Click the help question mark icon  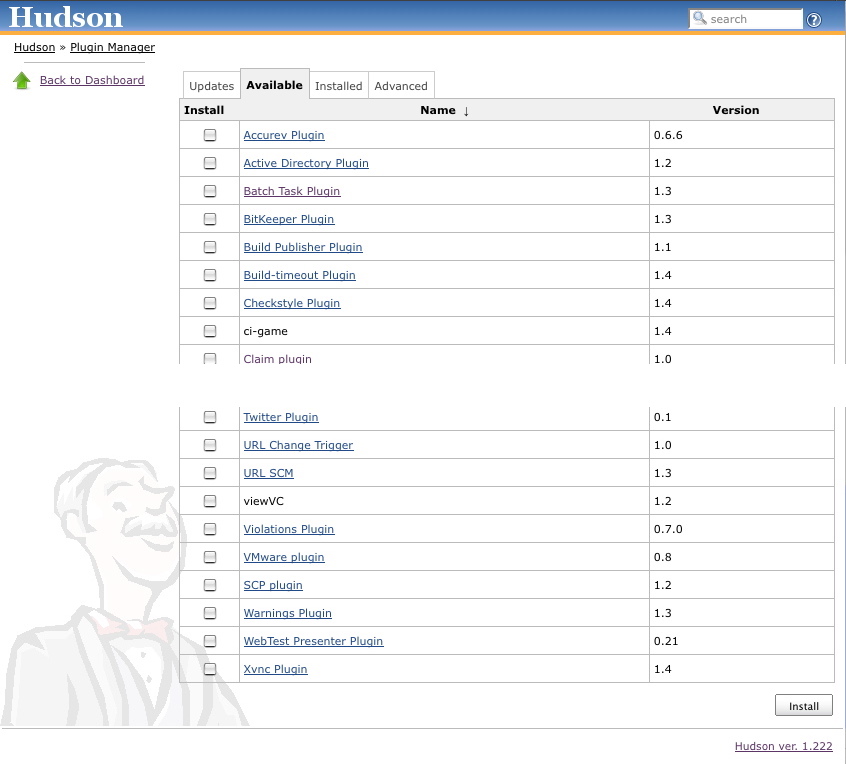pos(814,20)
